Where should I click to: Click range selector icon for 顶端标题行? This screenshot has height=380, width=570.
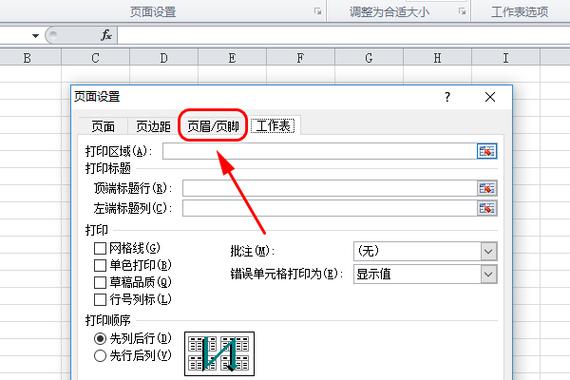point(487,188)
